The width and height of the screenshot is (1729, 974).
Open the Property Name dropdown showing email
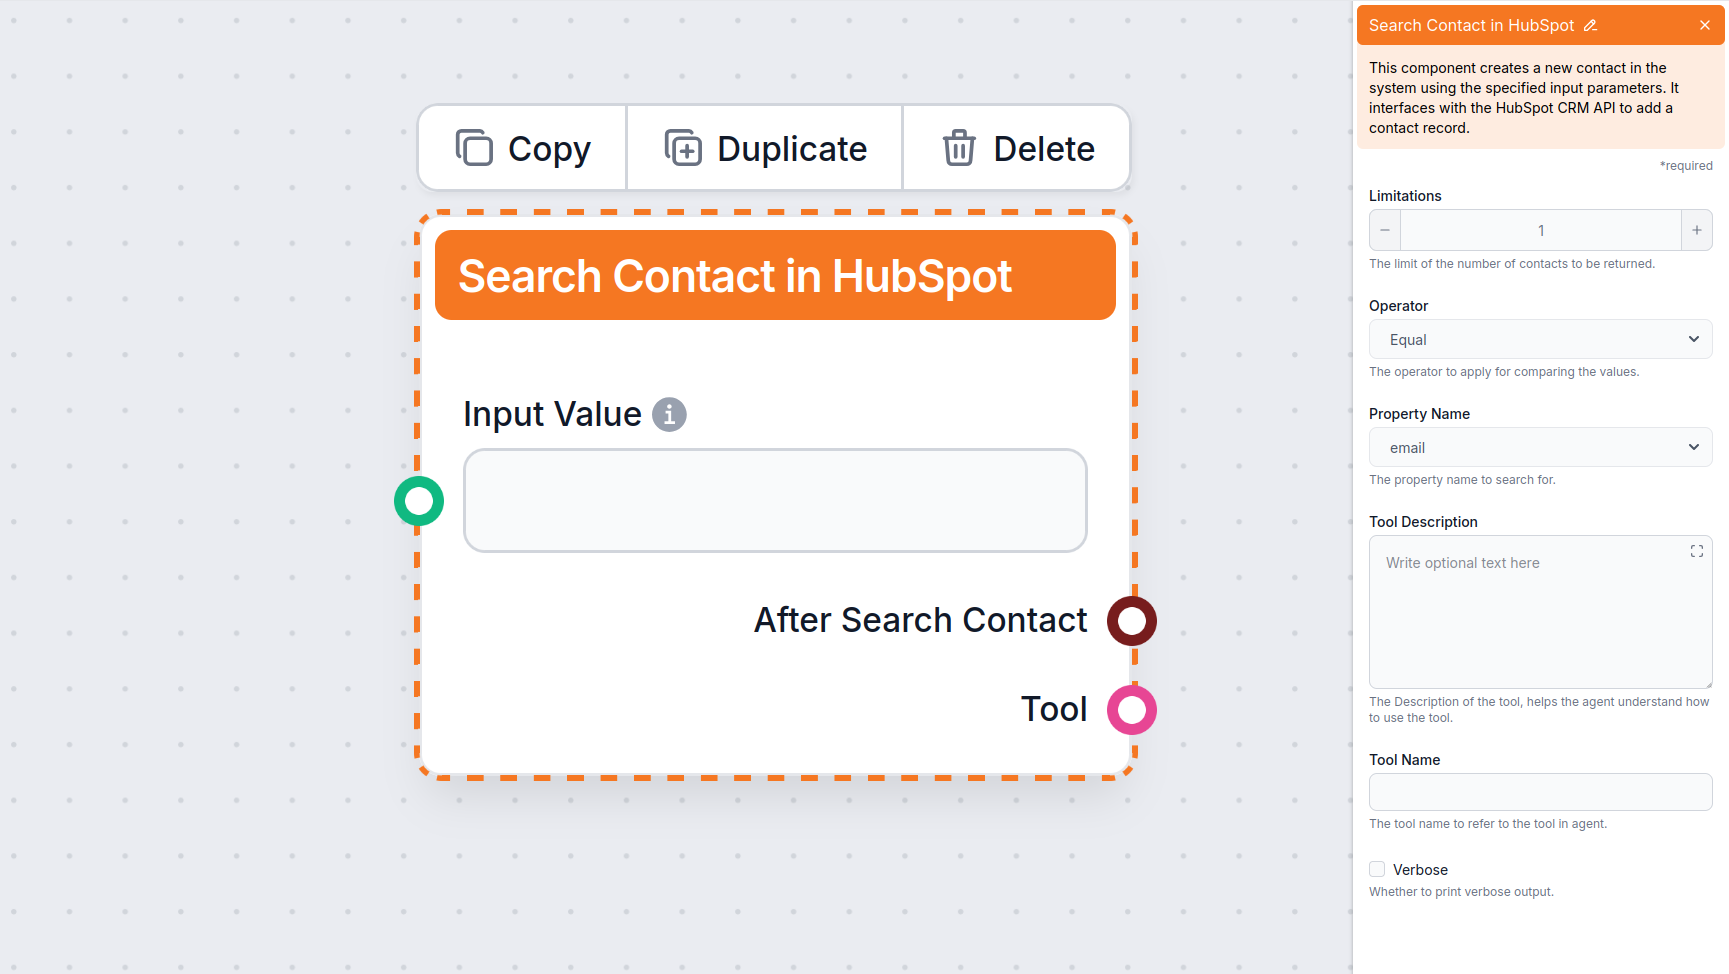tap(1540, 448)
